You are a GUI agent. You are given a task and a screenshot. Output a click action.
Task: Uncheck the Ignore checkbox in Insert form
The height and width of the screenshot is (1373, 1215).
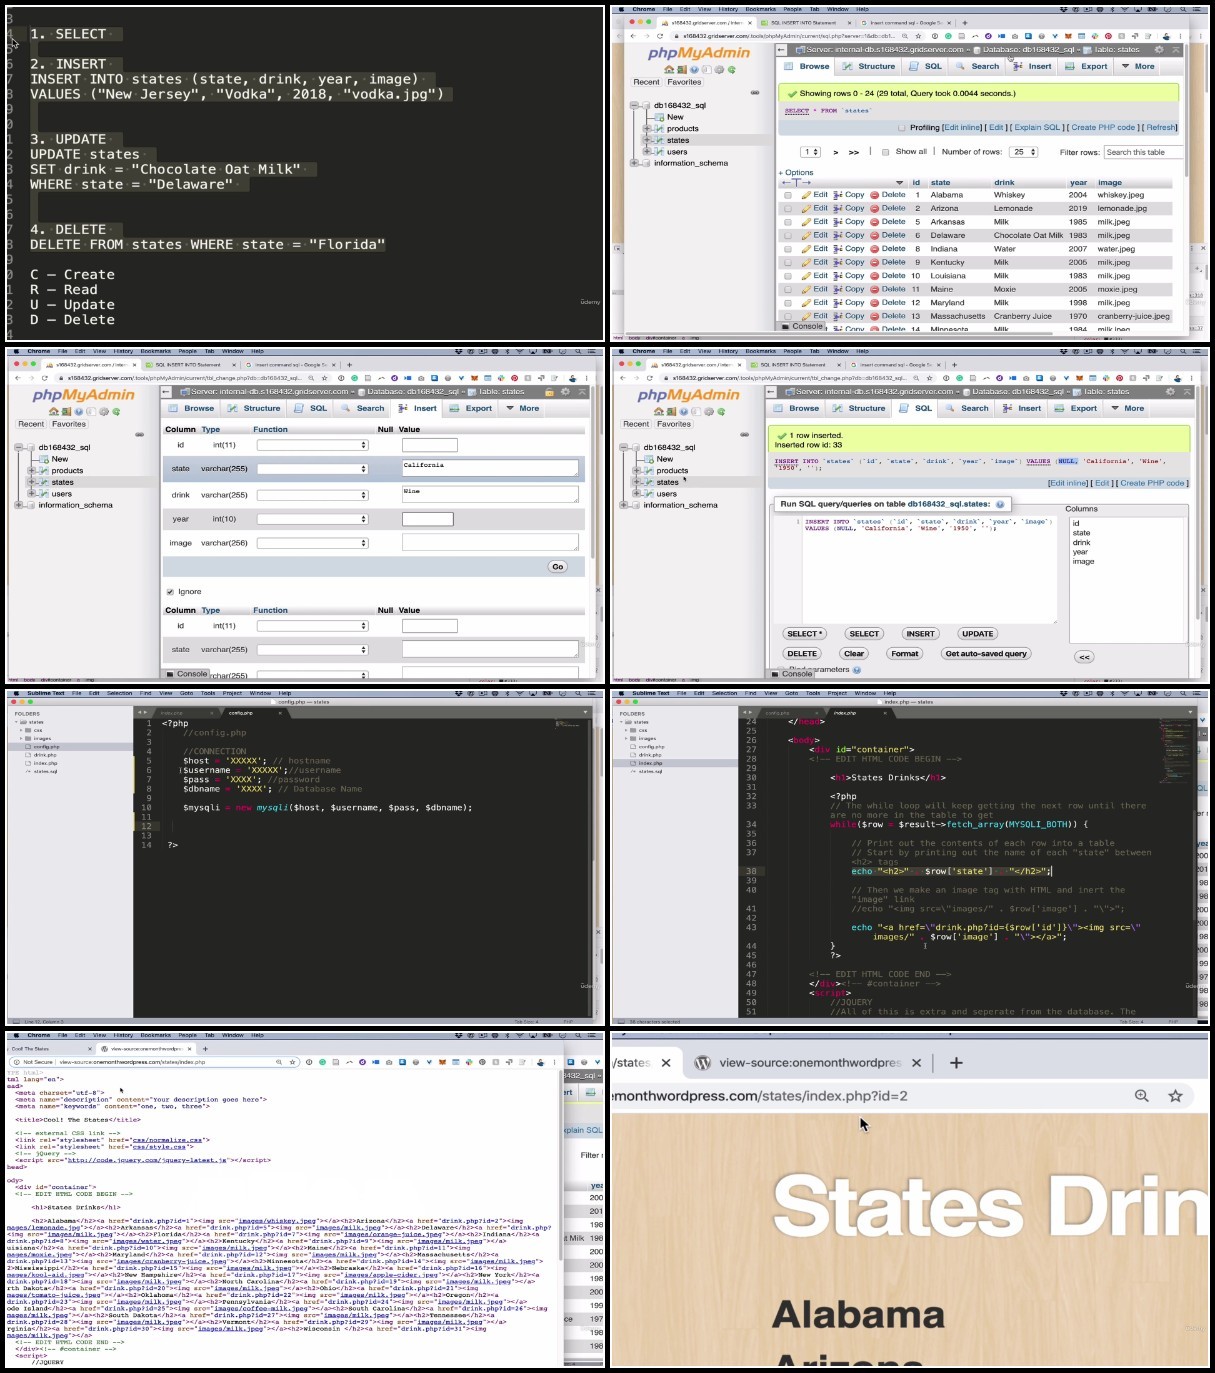pos(170,592)
